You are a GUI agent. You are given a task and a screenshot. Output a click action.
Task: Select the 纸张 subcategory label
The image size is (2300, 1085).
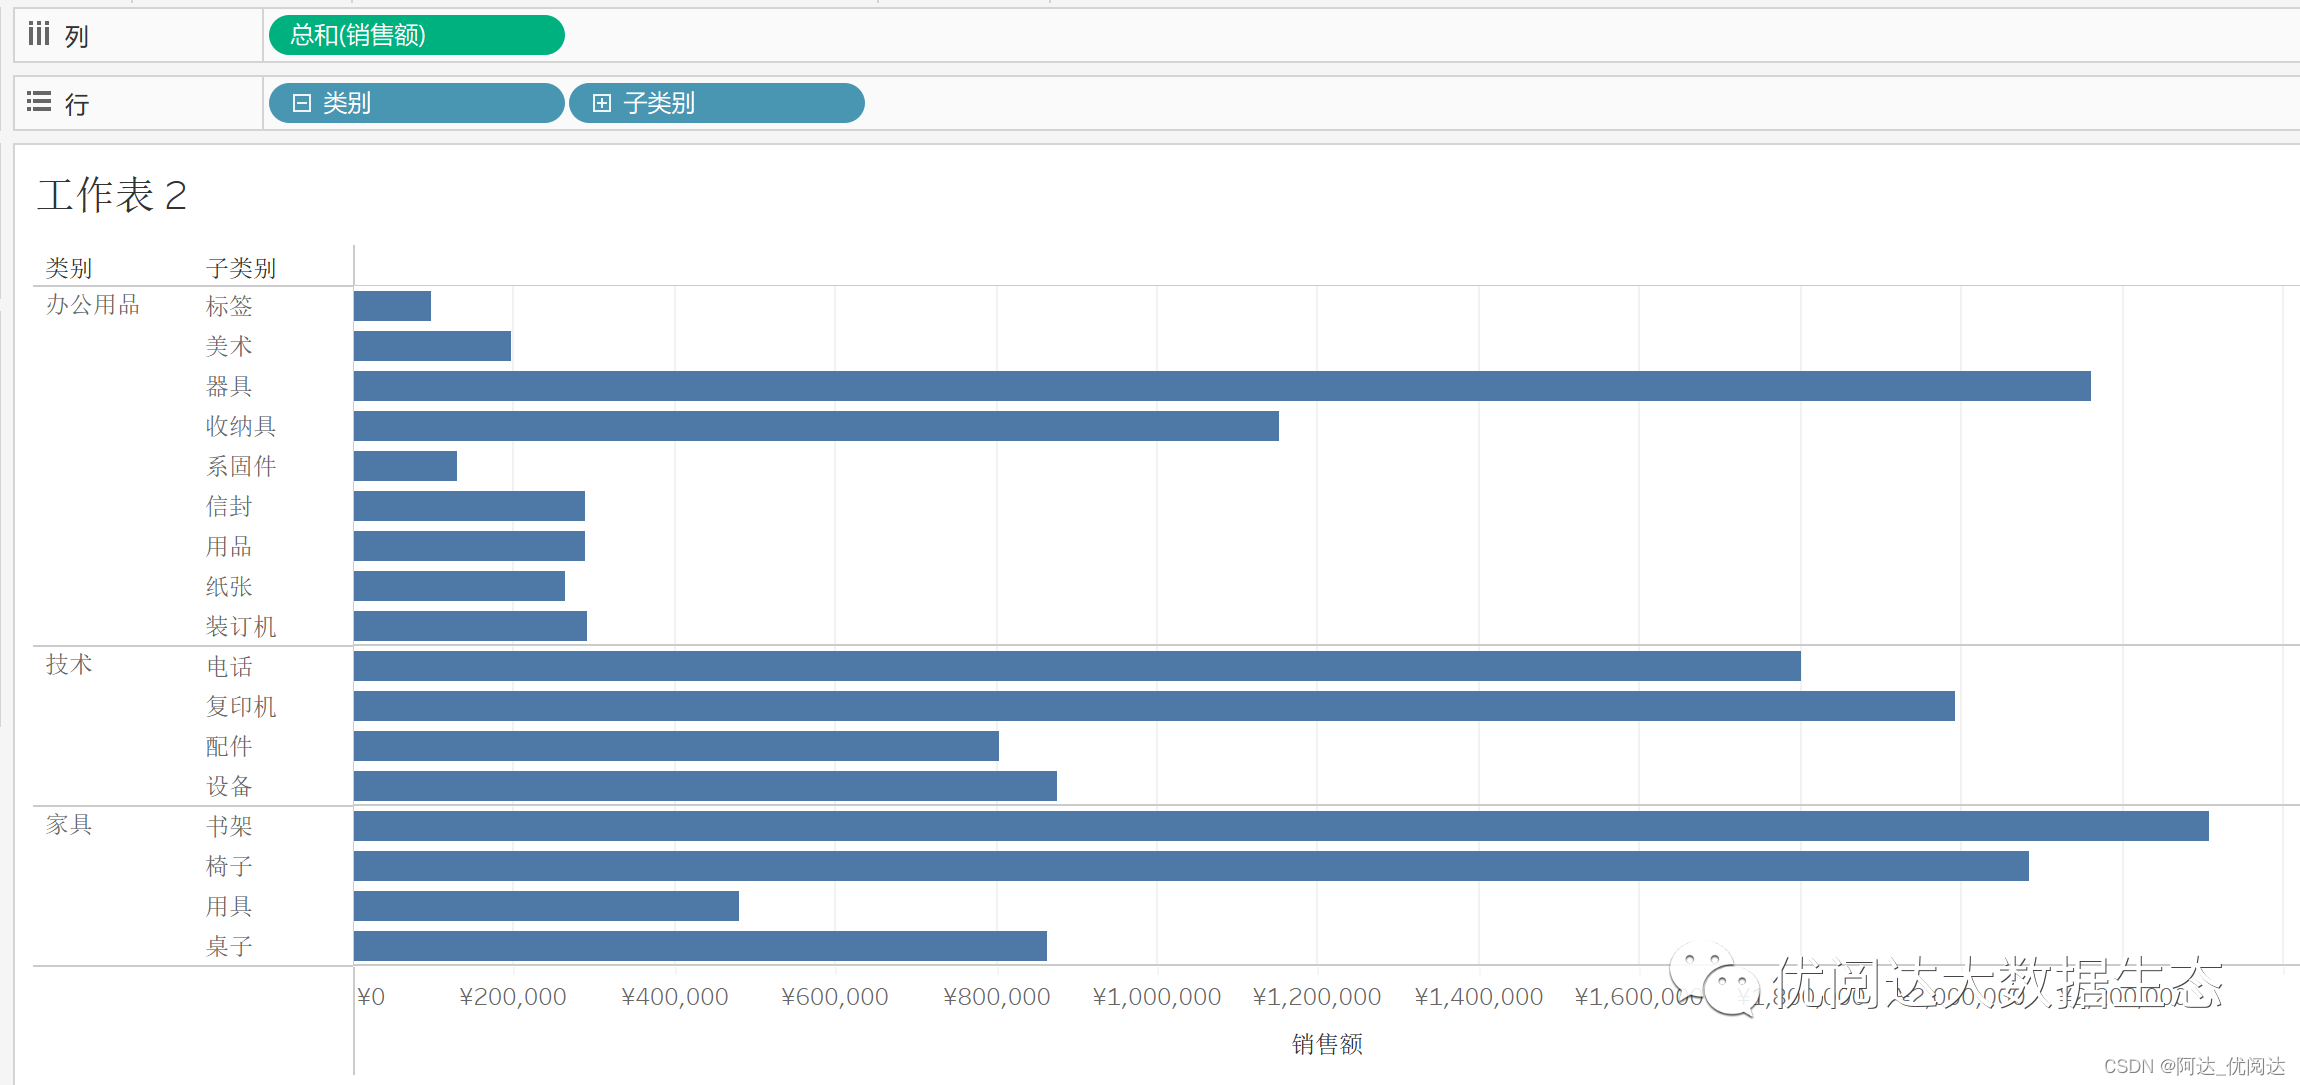pos(229,586)
